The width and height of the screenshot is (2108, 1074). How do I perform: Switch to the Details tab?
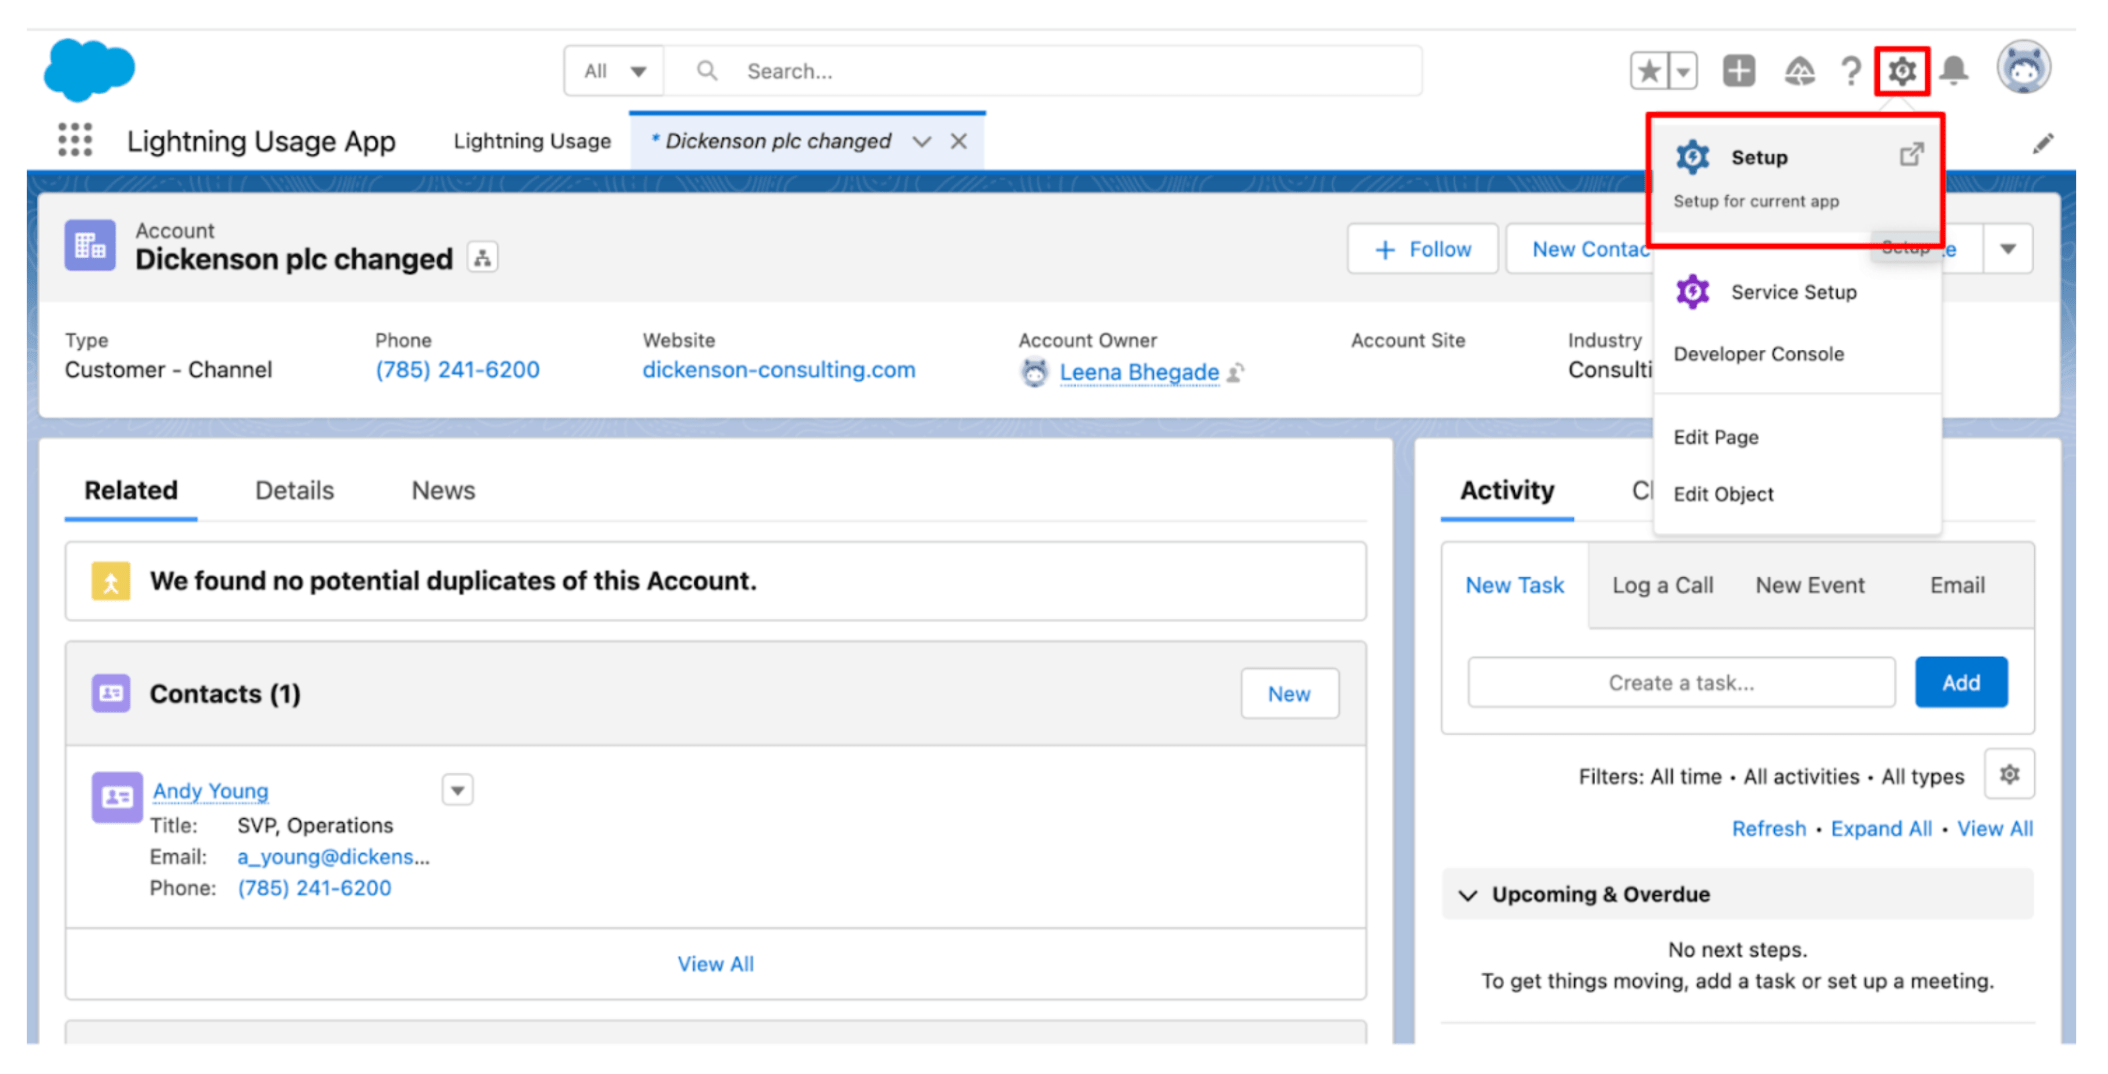pos(293,490)
